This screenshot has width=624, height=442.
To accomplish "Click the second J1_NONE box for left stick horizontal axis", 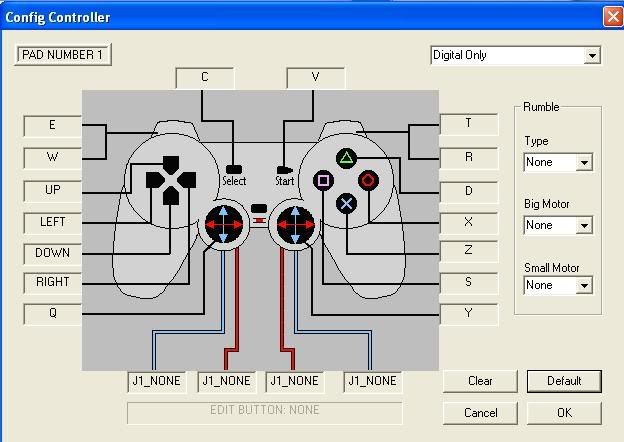I will [226, 382].
